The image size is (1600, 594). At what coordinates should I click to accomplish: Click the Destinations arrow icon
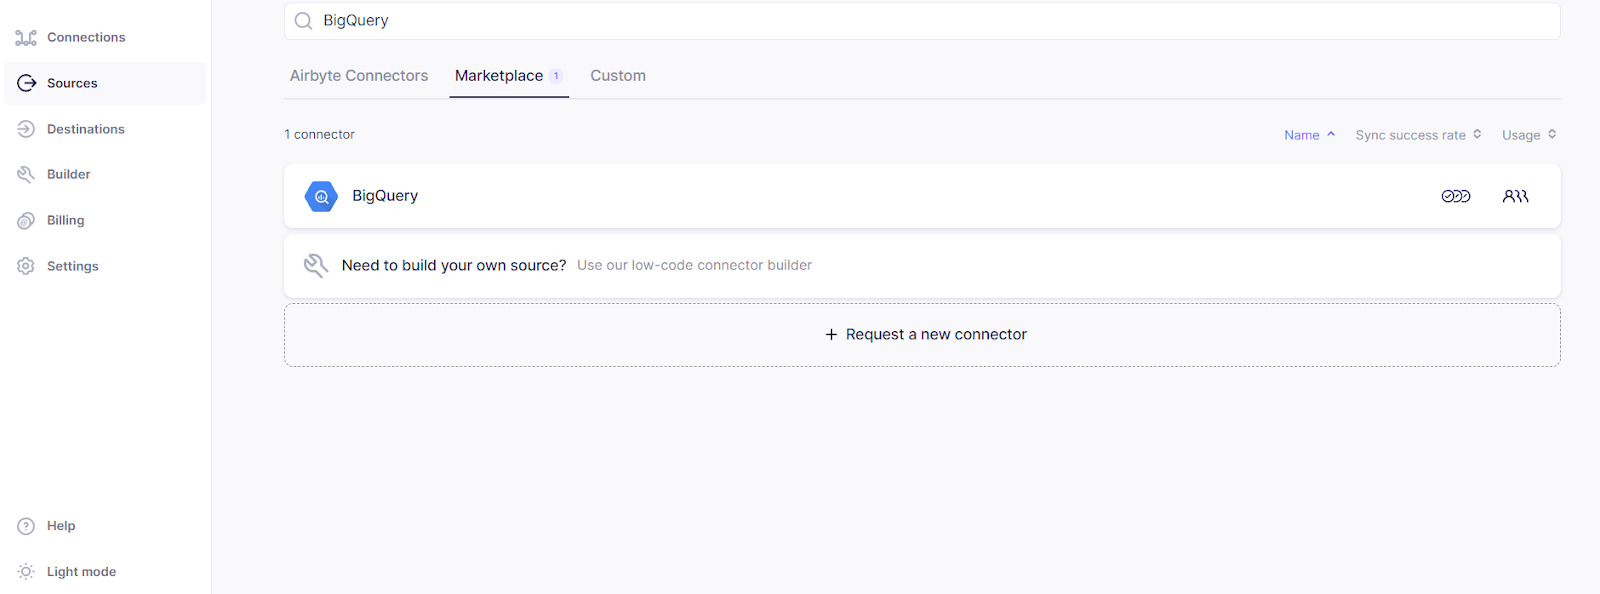[x=26, y=129]
